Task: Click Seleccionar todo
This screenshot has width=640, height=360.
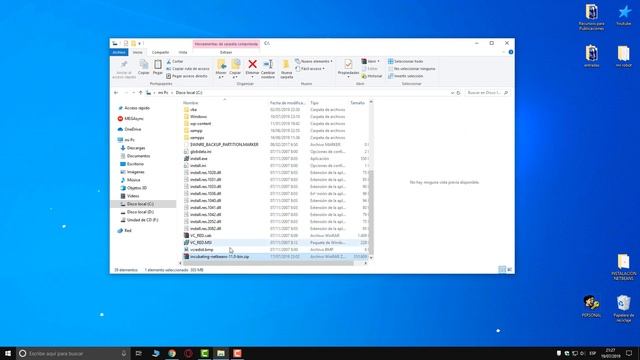Action: tap(405, 61)
